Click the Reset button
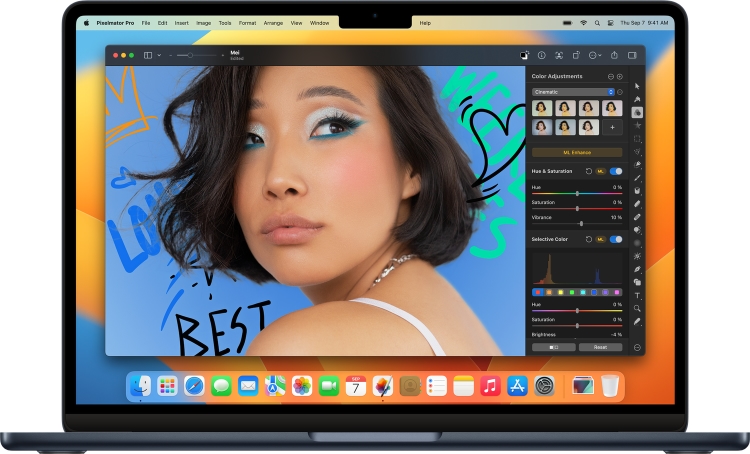This screenshot has height=454, width=750. pyautogui.click(x=600, y=347)
